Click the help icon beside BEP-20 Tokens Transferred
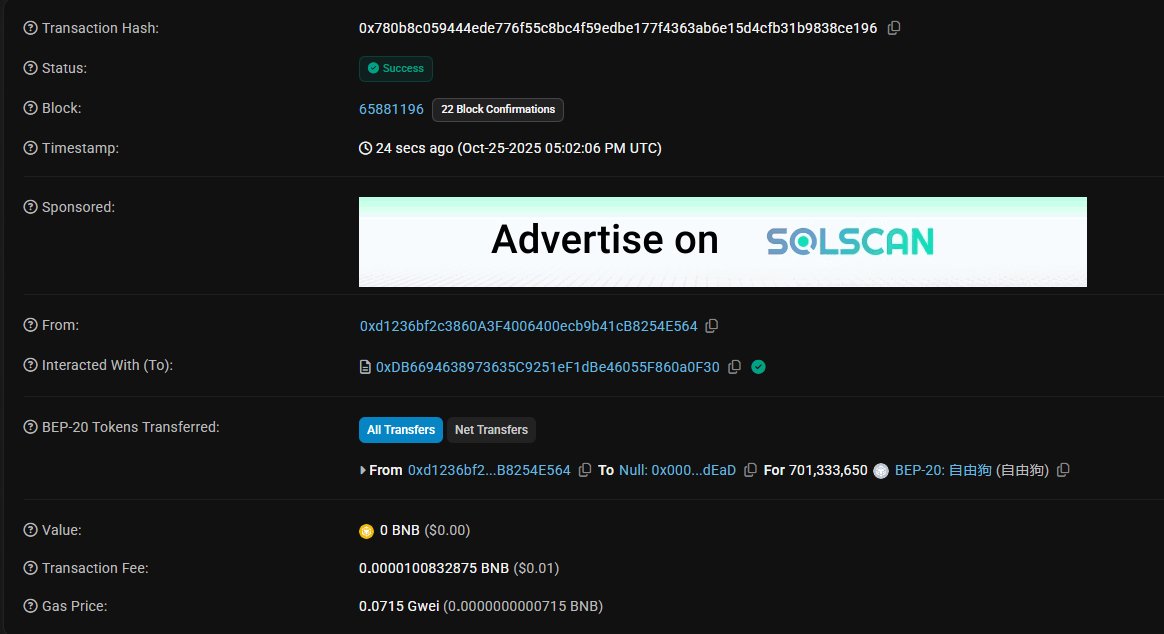1164x634 pixels. pos(30,427)
